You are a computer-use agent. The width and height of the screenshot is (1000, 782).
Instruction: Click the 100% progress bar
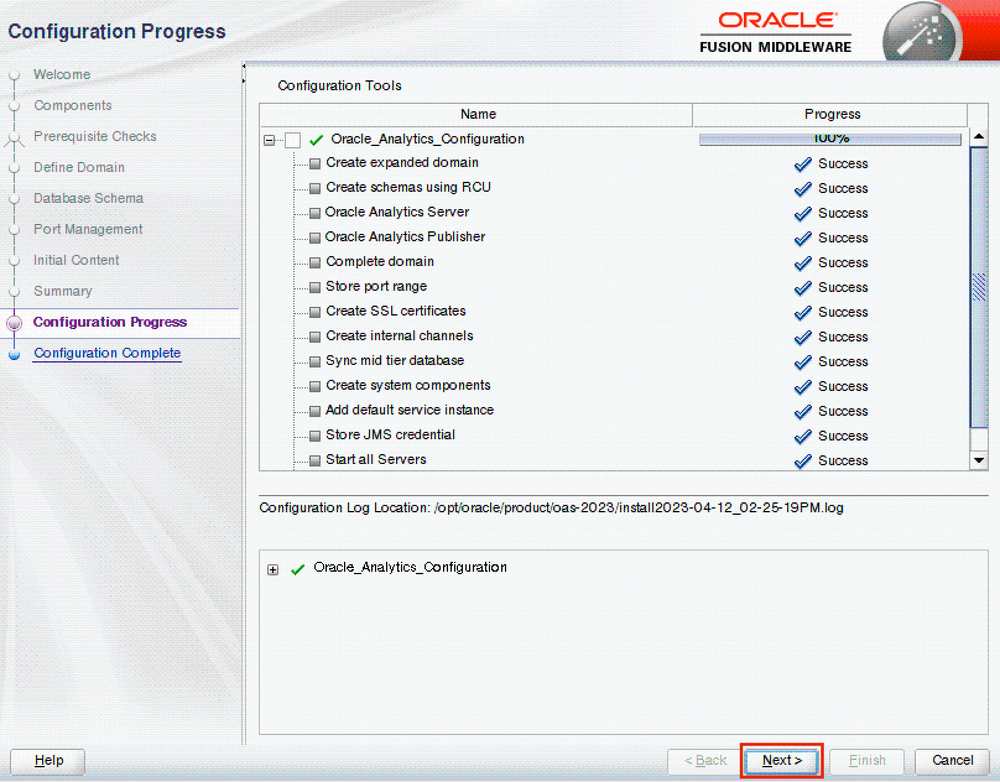click(x=830, y=139)
